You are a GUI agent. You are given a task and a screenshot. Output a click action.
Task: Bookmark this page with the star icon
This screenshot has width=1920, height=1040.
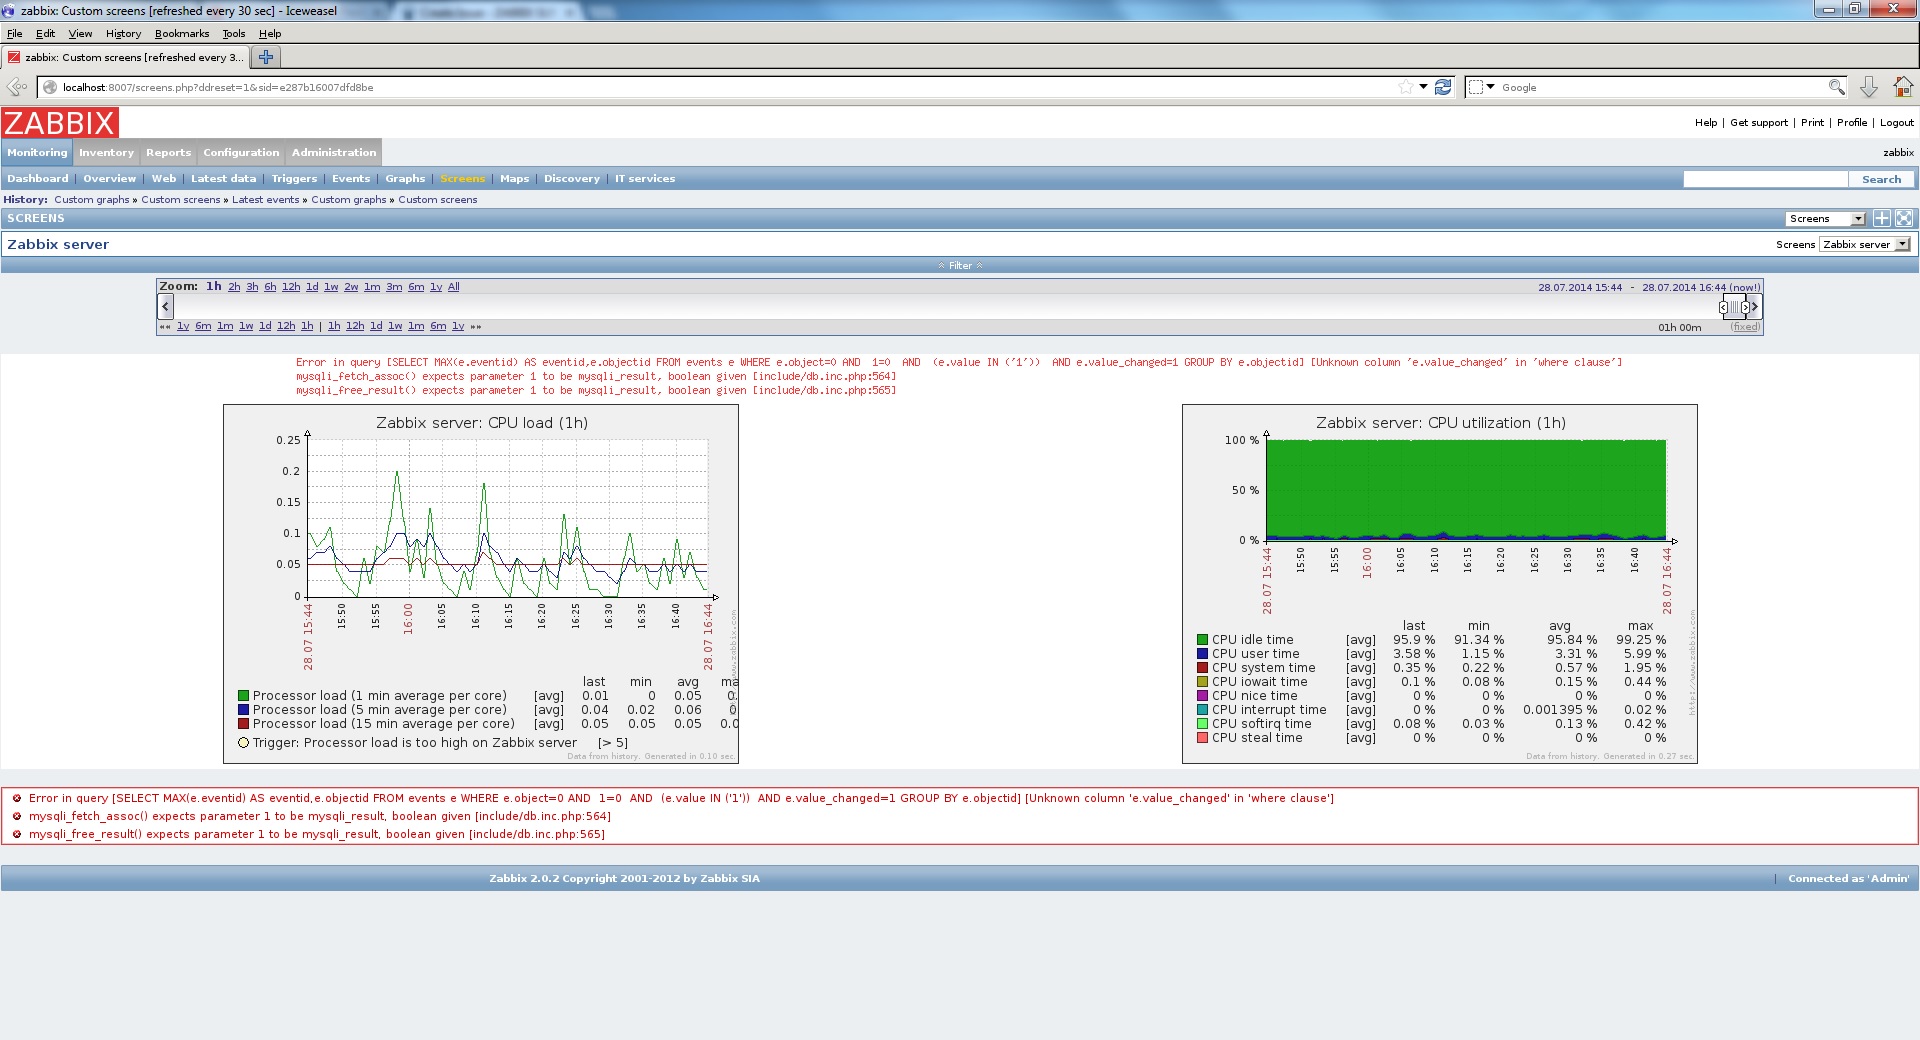point(1405,87)
